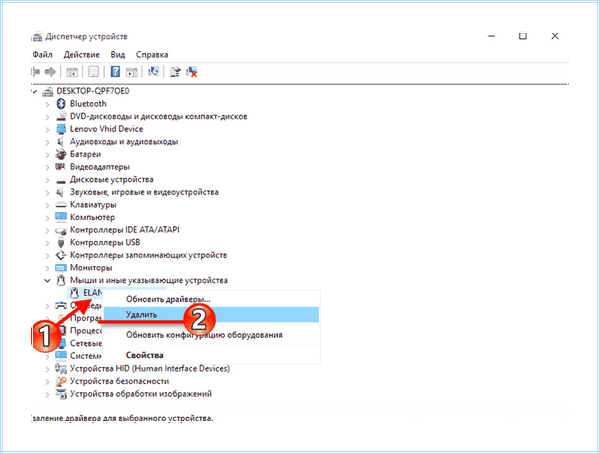Select the DVD-дисководы category icon
Image resolution: width=600 pixels, height=454 pixels.
[61, 116]
